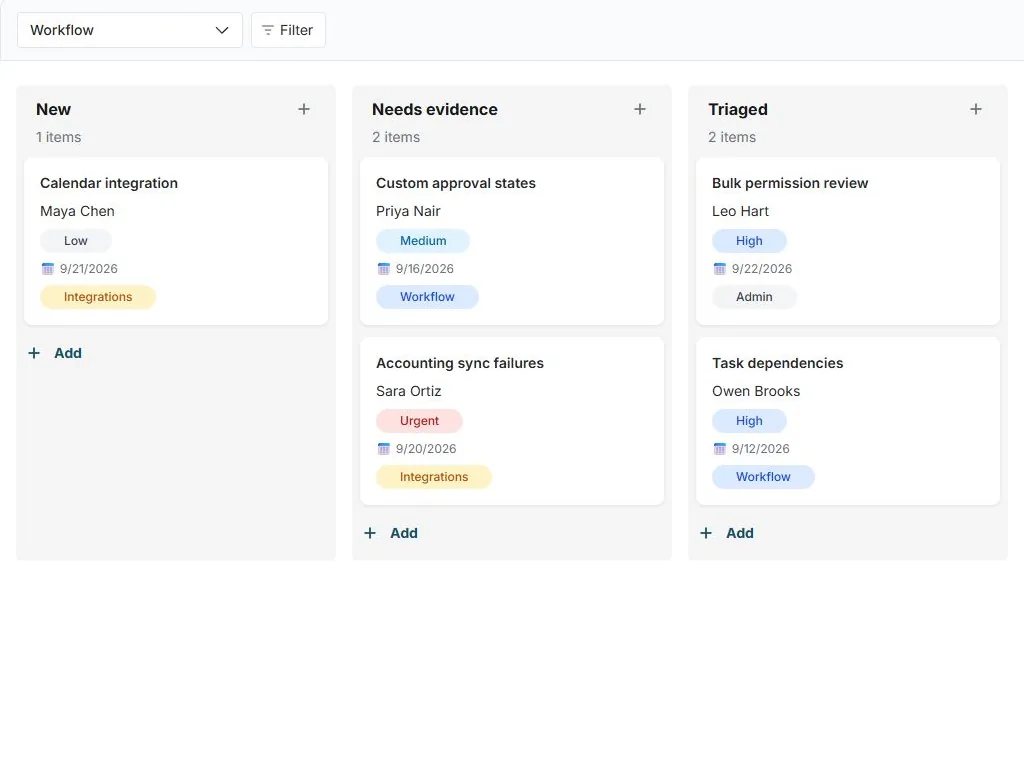Click the plus icon in Triaged column header

[x=976, y=109]
